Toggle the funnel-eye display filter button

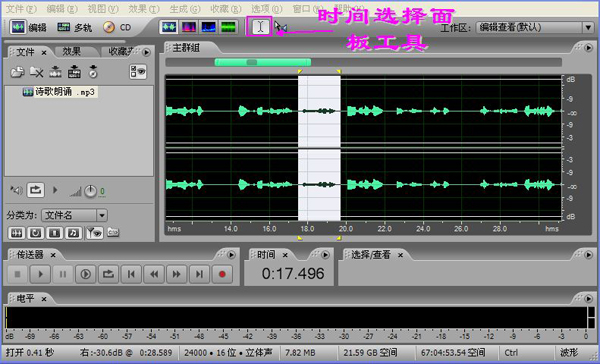pos(94,232)
